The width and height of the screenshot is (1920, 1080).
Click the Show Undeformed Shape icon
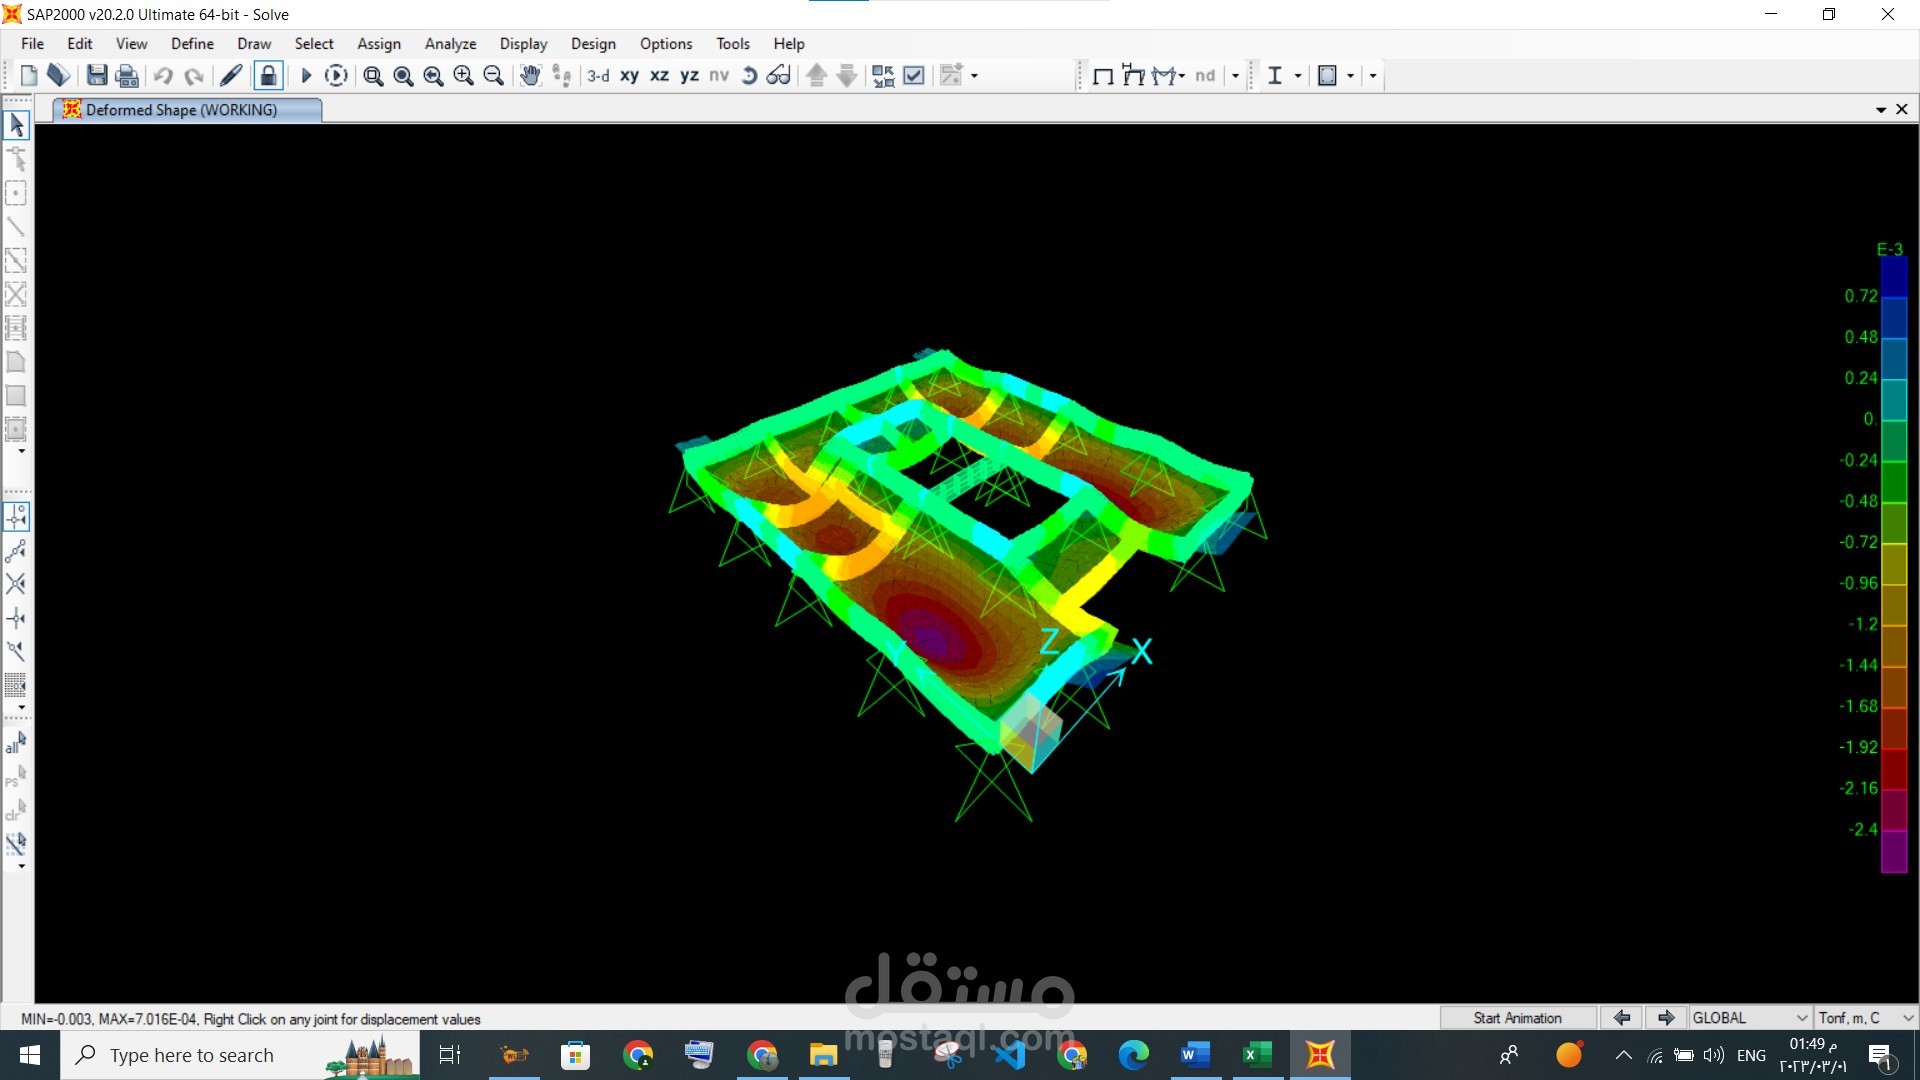(x=1103, y=76)
